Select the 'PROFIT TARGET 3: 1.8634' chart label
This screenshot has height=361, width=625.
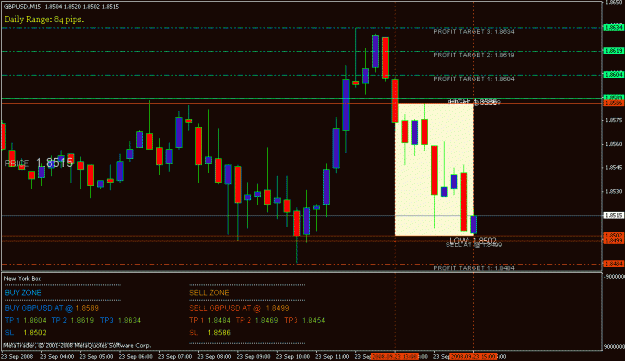click(474, 31)
